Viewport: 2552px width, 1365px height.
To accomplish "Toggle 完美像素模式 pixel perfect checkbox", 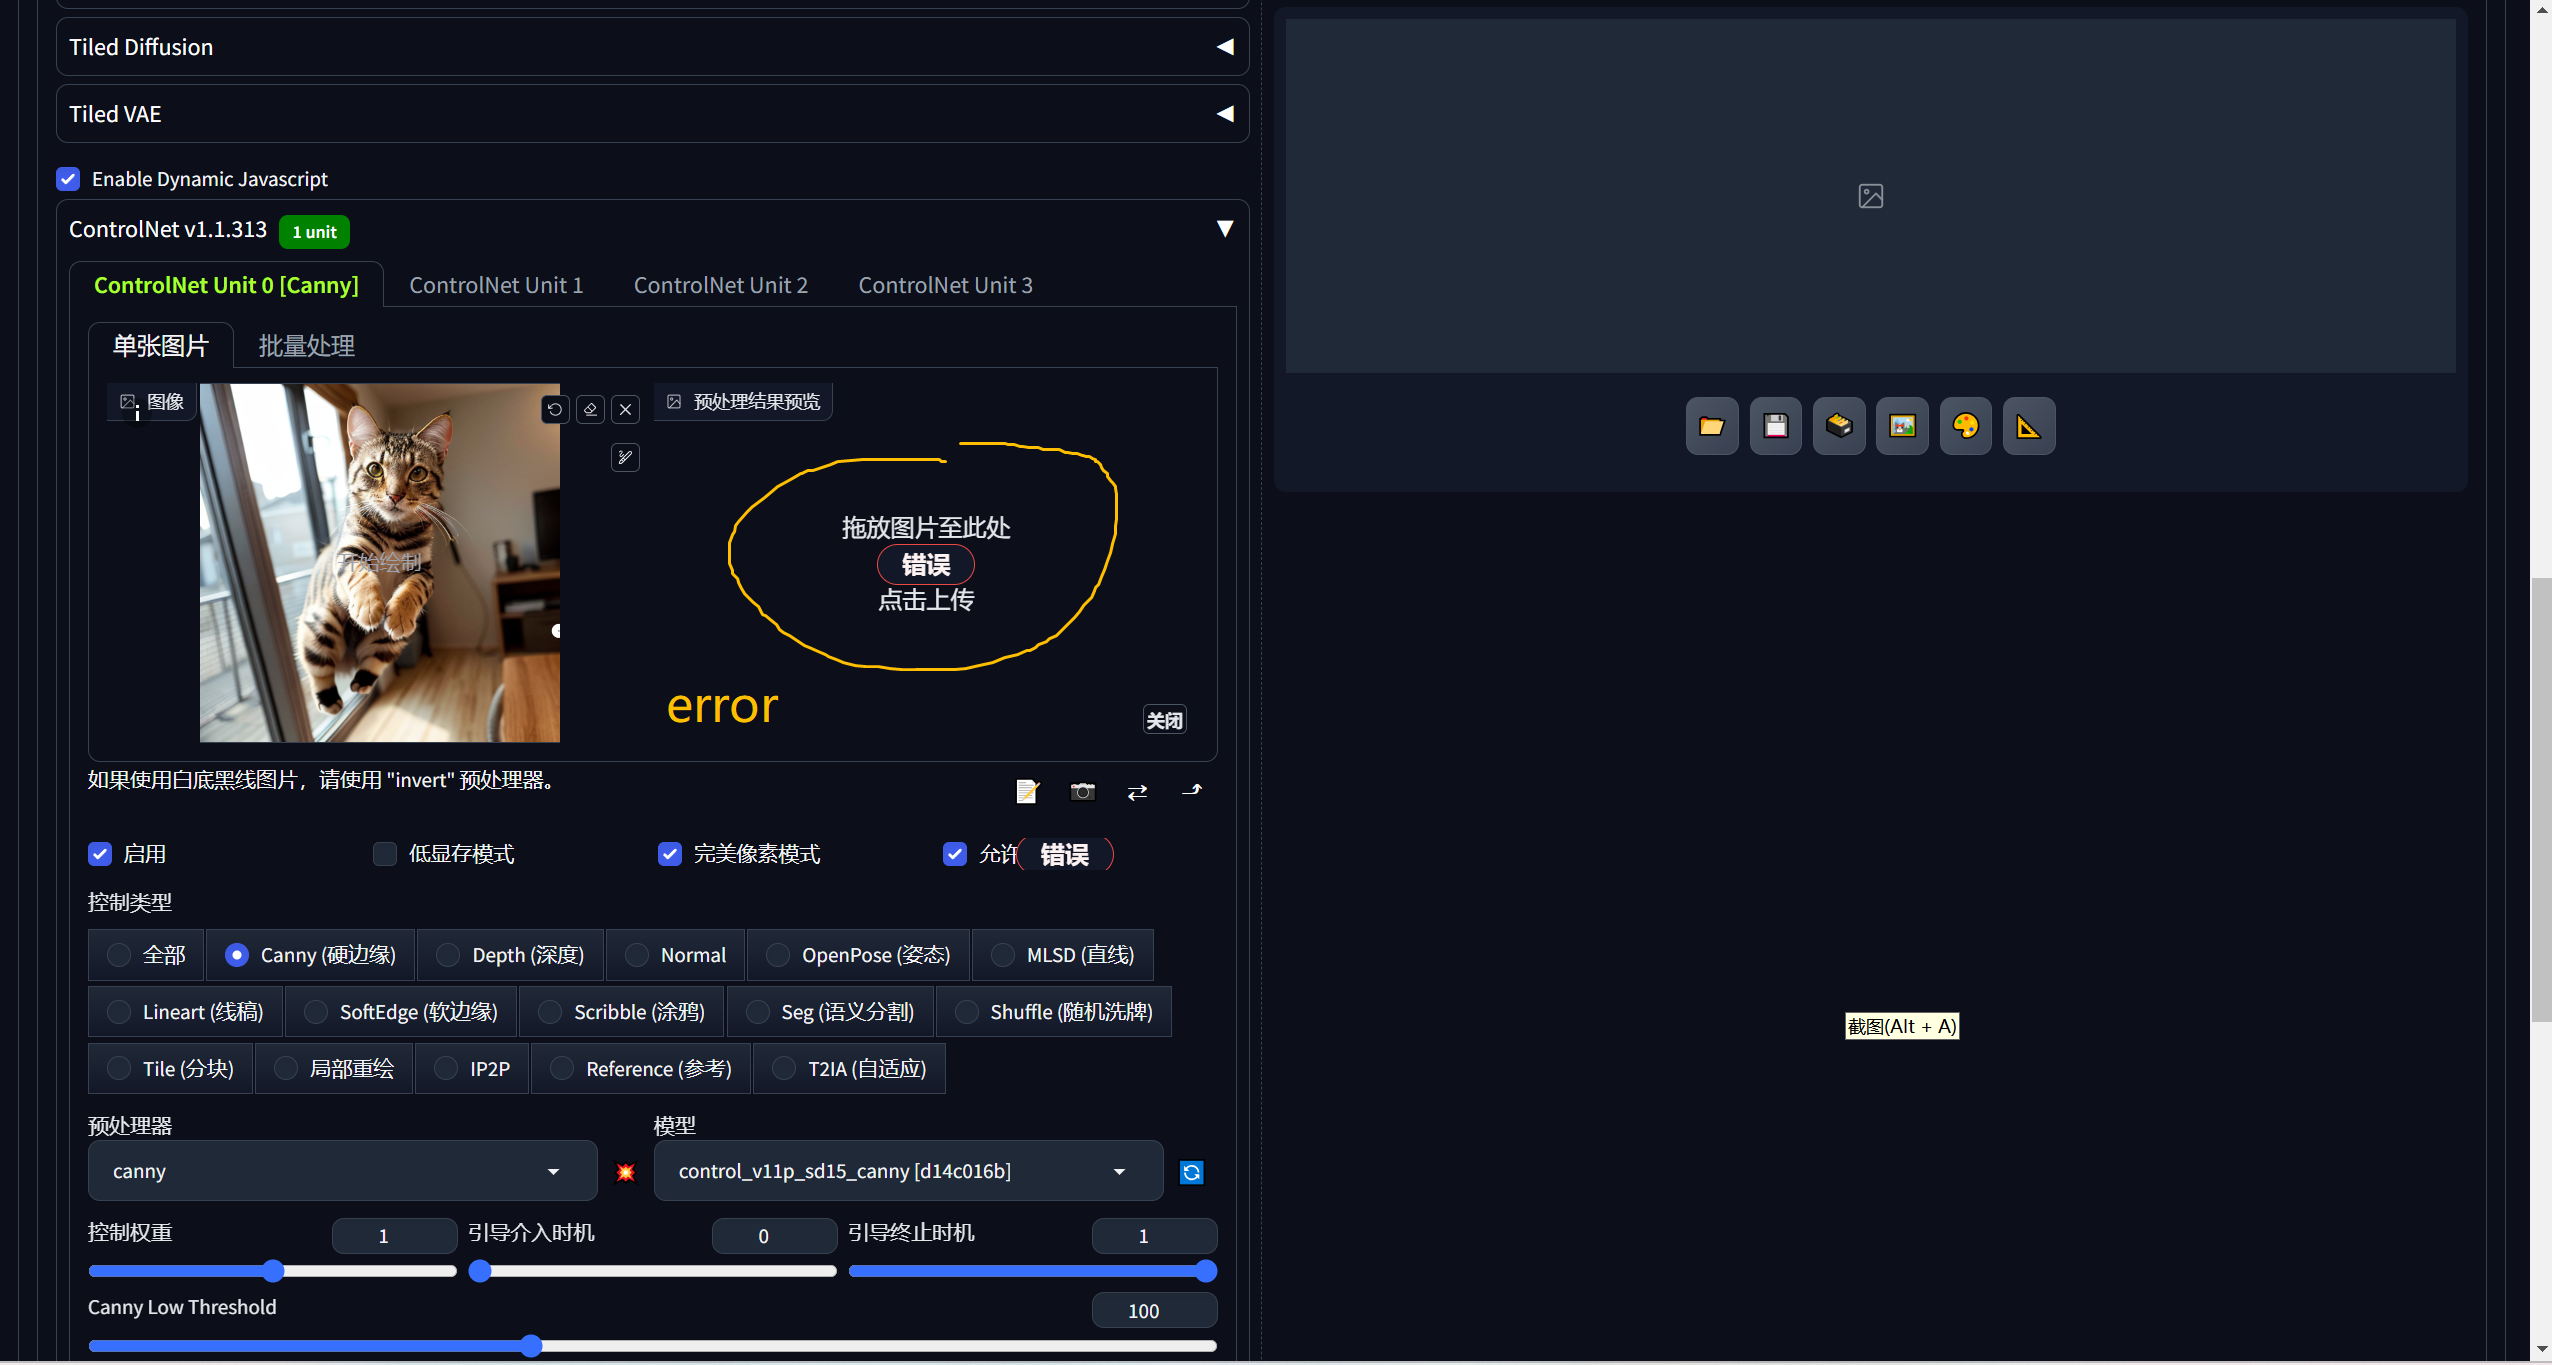I will point(670,854).
